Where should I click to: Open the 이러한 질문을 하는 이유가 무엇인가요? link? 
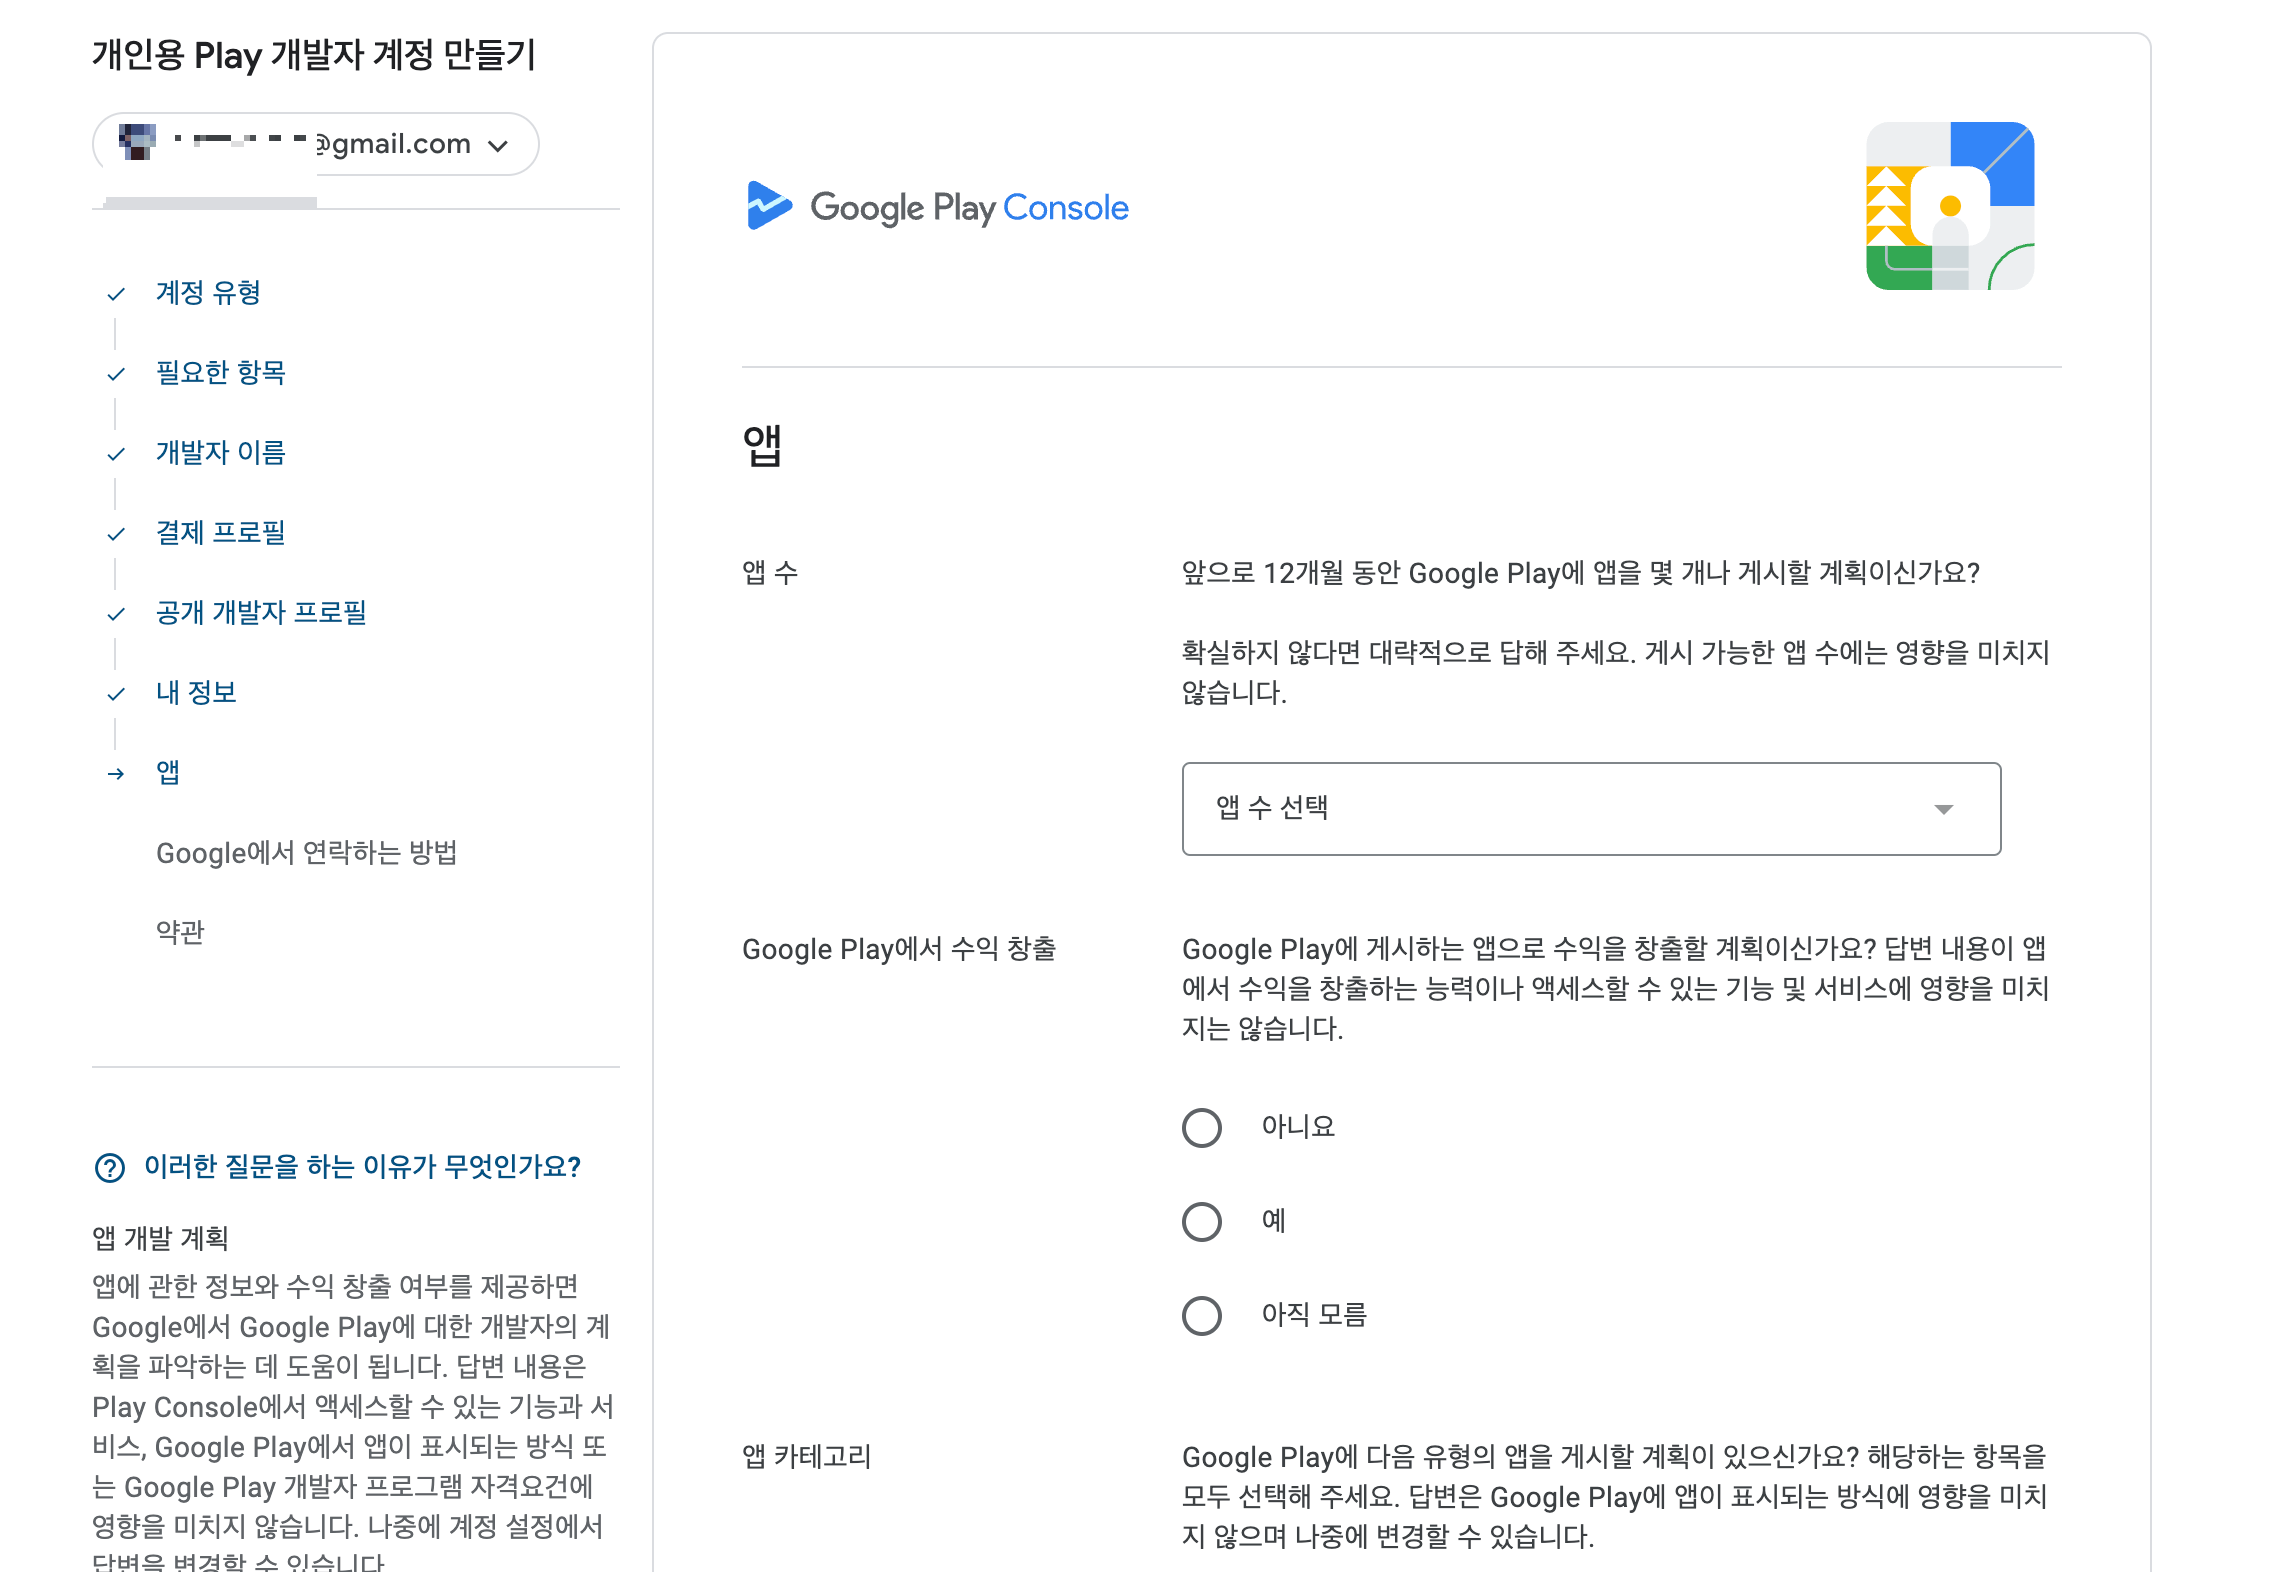coord(362,1167)
